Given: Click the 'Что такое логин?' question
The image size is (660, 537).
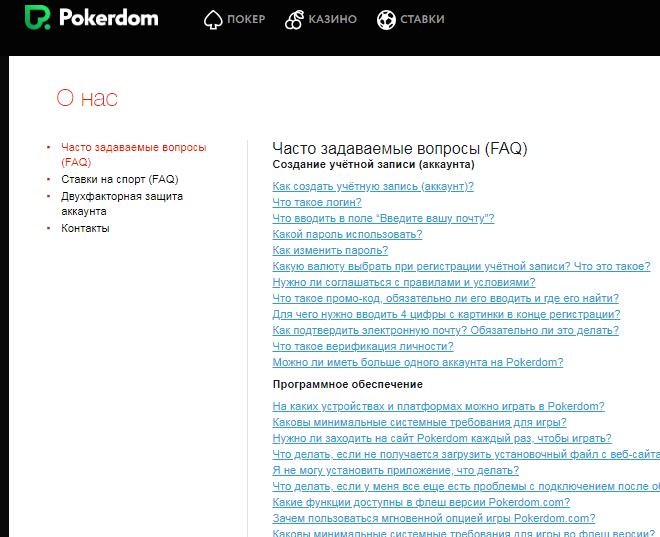Looking at the screenshot, I should coord(317,202).
